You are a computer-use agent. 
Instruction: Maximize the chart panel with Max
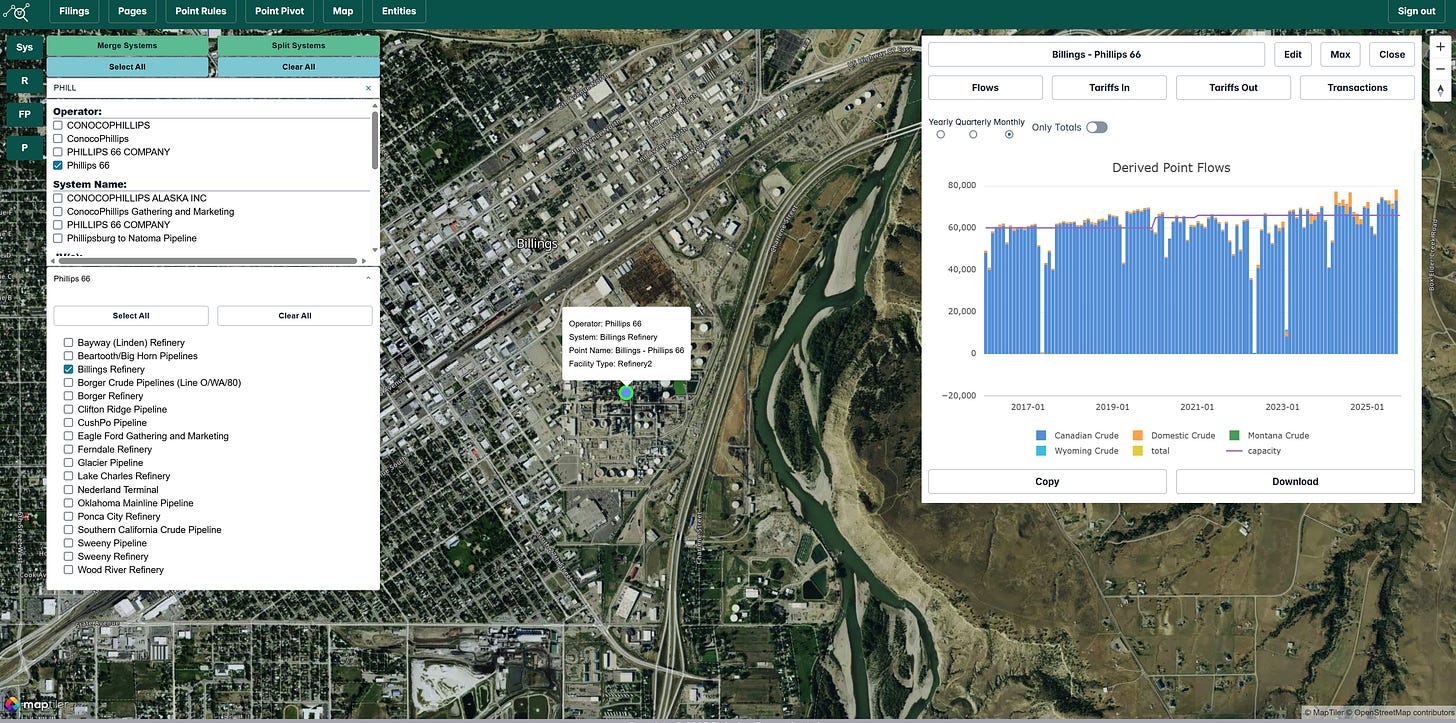click(1340, 55)
